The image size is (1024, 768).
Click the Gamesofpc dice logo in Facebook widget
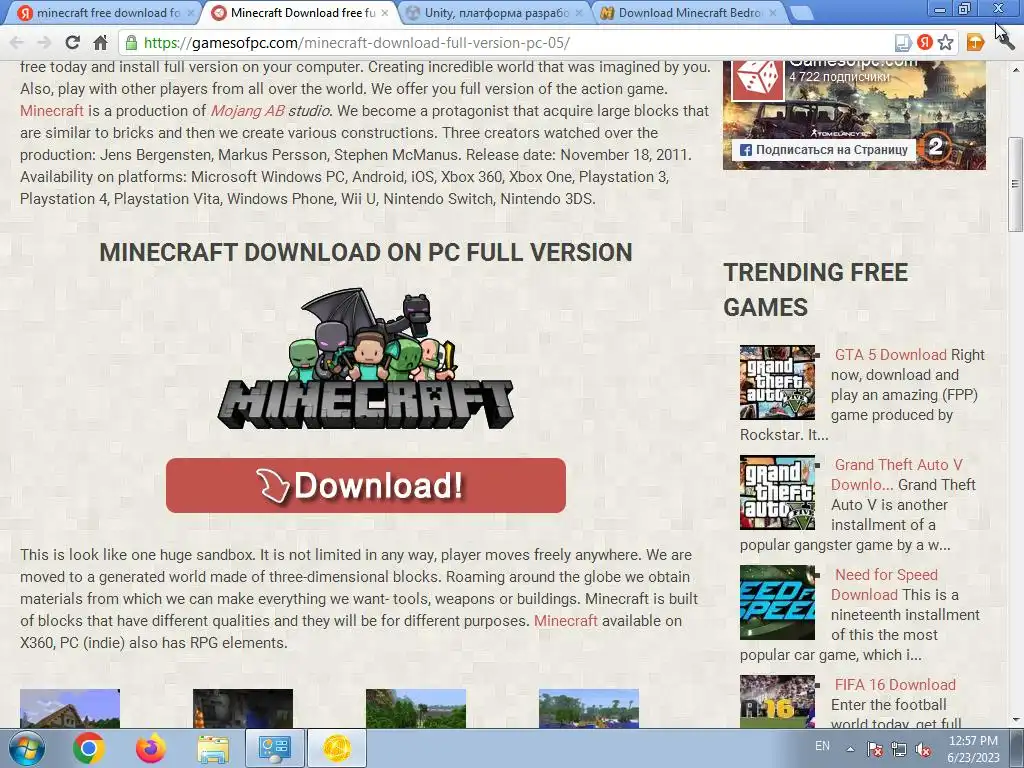pyautogui.click(x=757, y=80)
